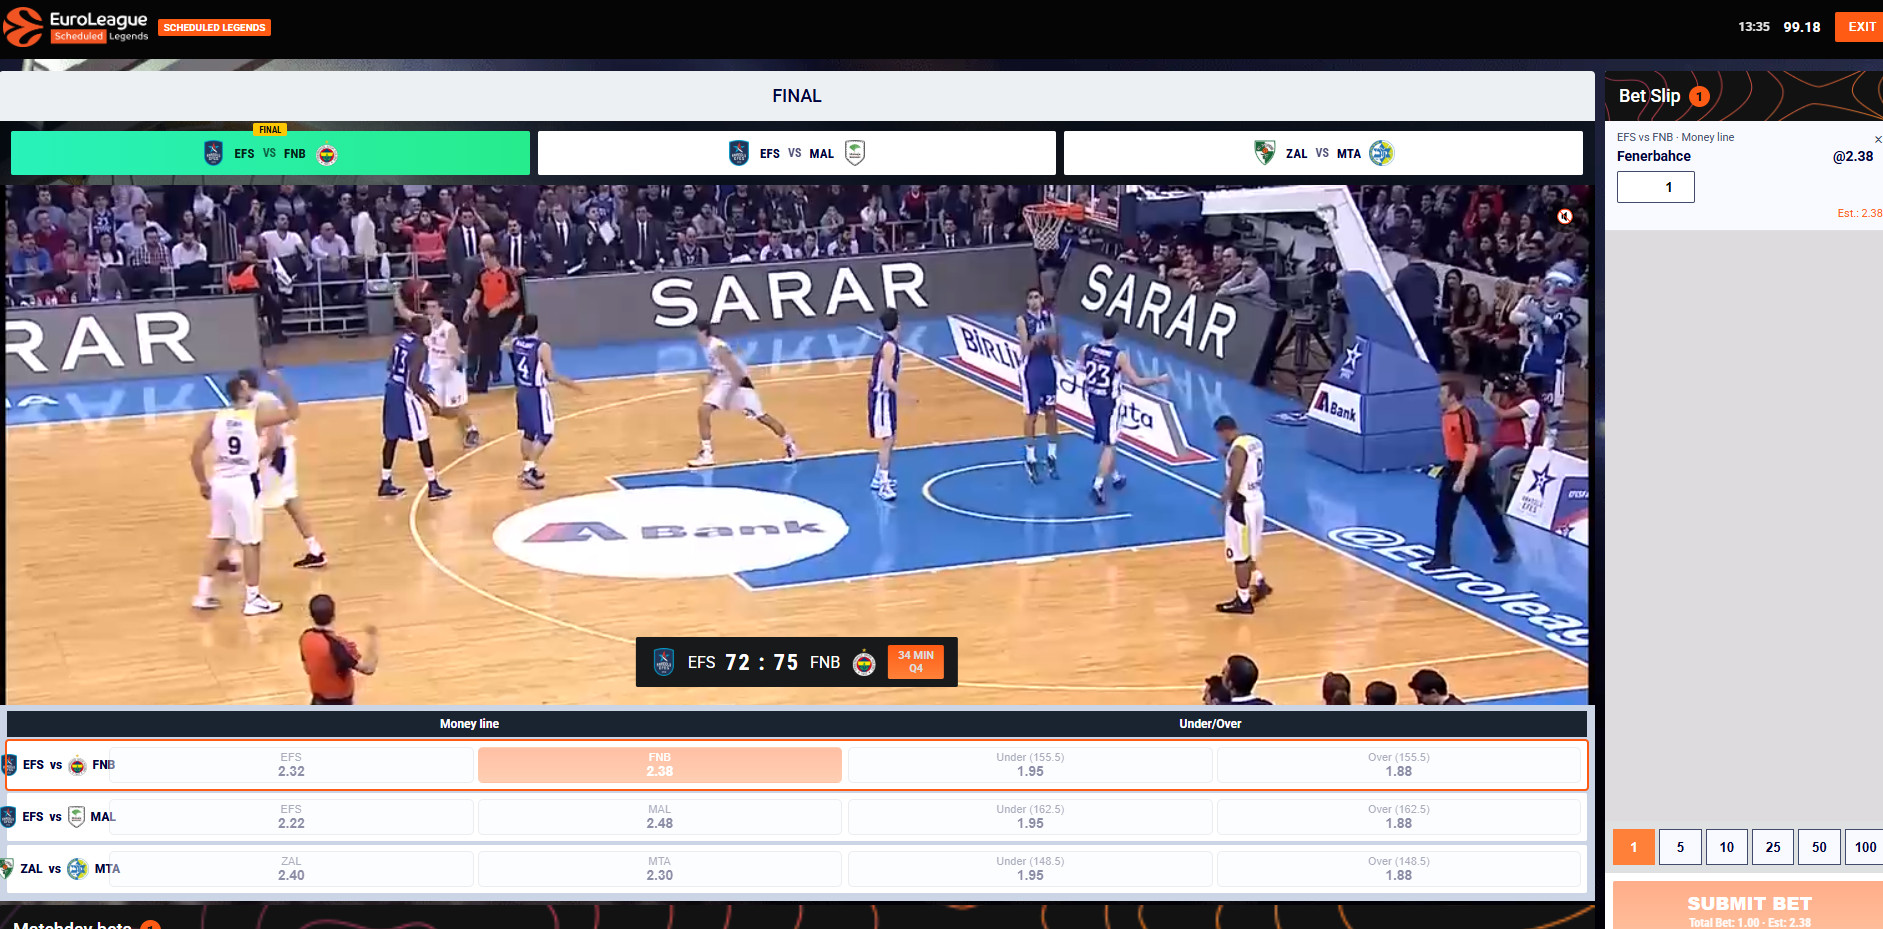Click the FINAL round heading
Image resolution: width=1883 pixels, height=929 pixels.
(x=797, y=96)
